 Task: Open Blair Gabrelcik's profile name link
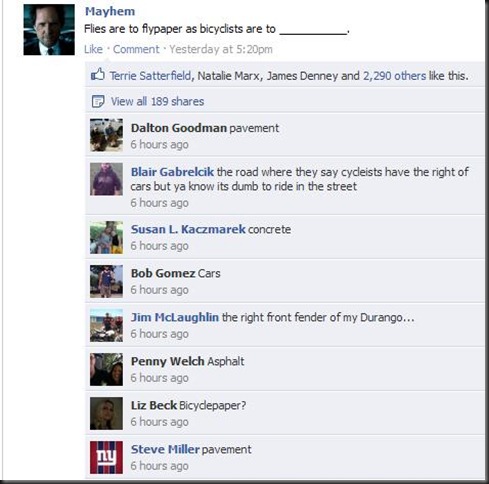(x=172, y=172)
